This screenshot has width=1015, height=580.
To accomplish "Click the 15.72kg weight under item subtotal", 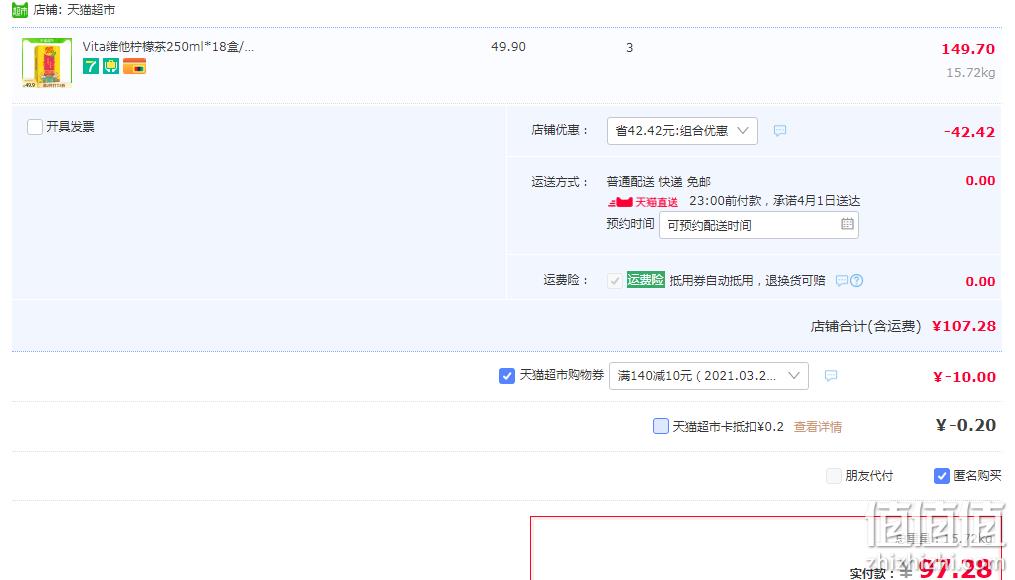I will pyautogui.click(x=970, y=72).
